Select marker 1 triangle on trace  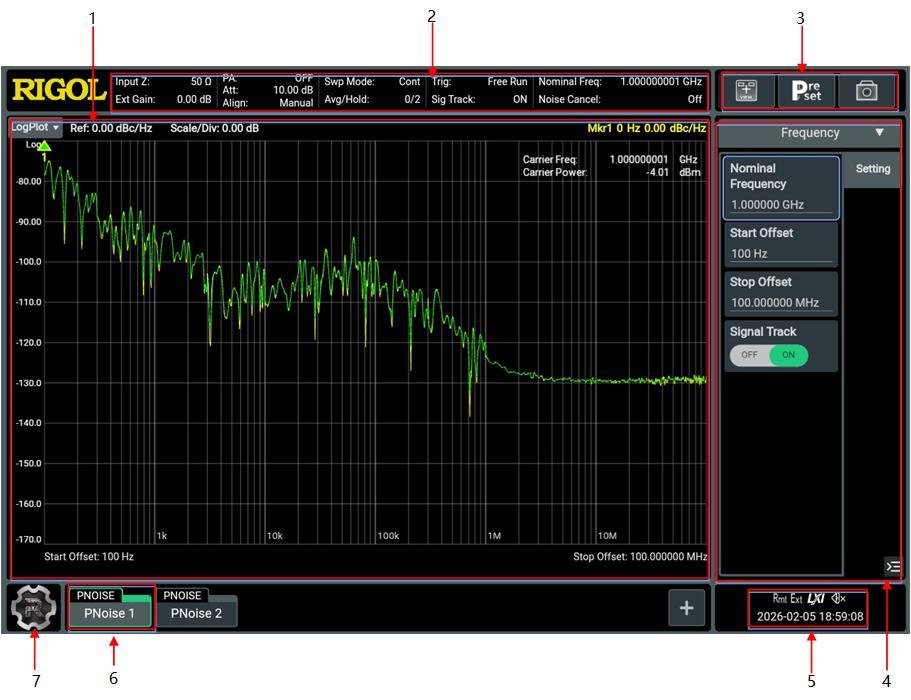point(44,146)
